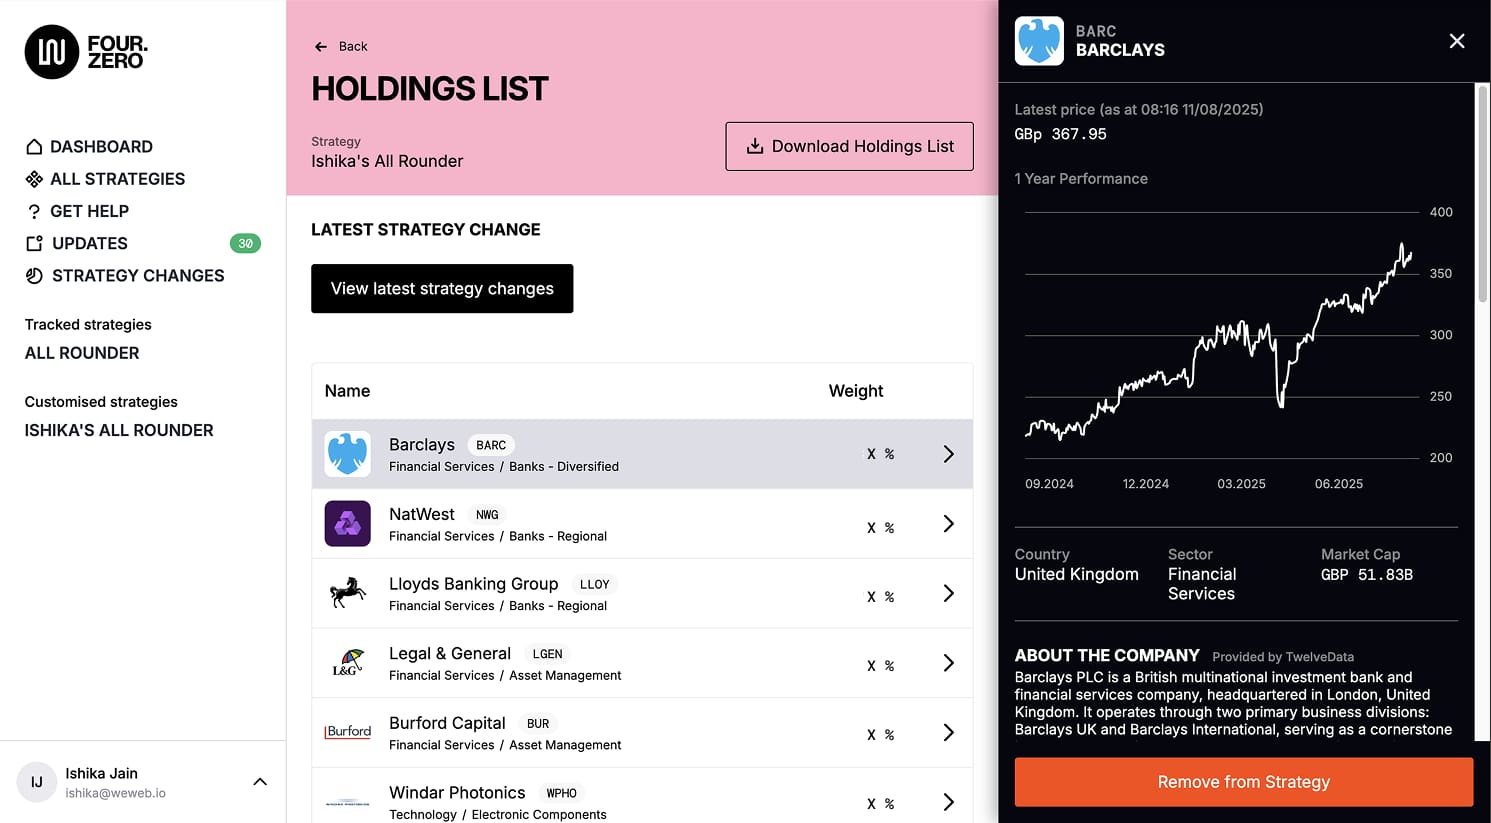The width and height of the screenshot is (1491, 823).
Task: Click Download Holdings List button
Action: pyautogui.click(x=849, y=146)
